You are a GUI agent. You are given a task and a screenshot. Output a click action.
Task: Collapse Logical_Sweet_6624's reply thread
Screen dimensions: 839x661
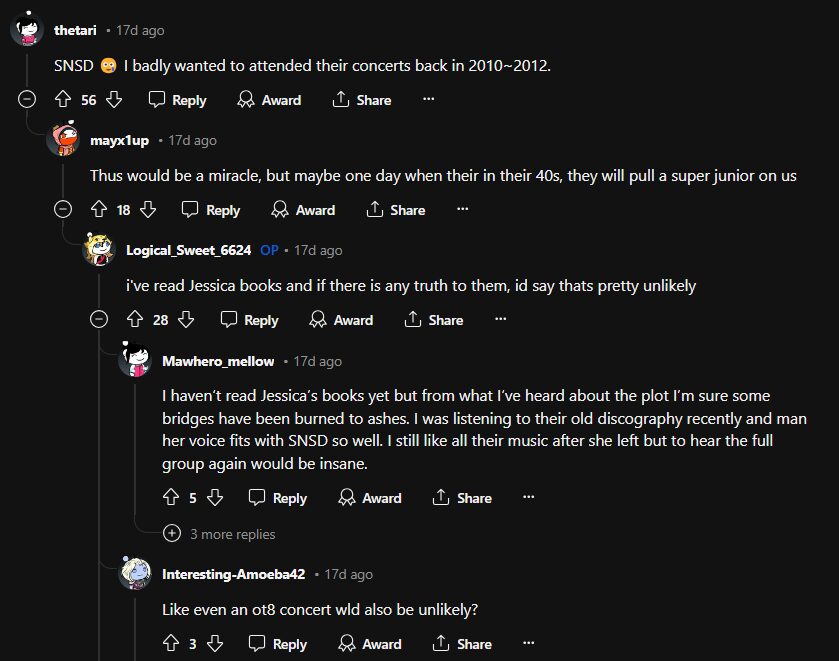click(x=99, y=320)
